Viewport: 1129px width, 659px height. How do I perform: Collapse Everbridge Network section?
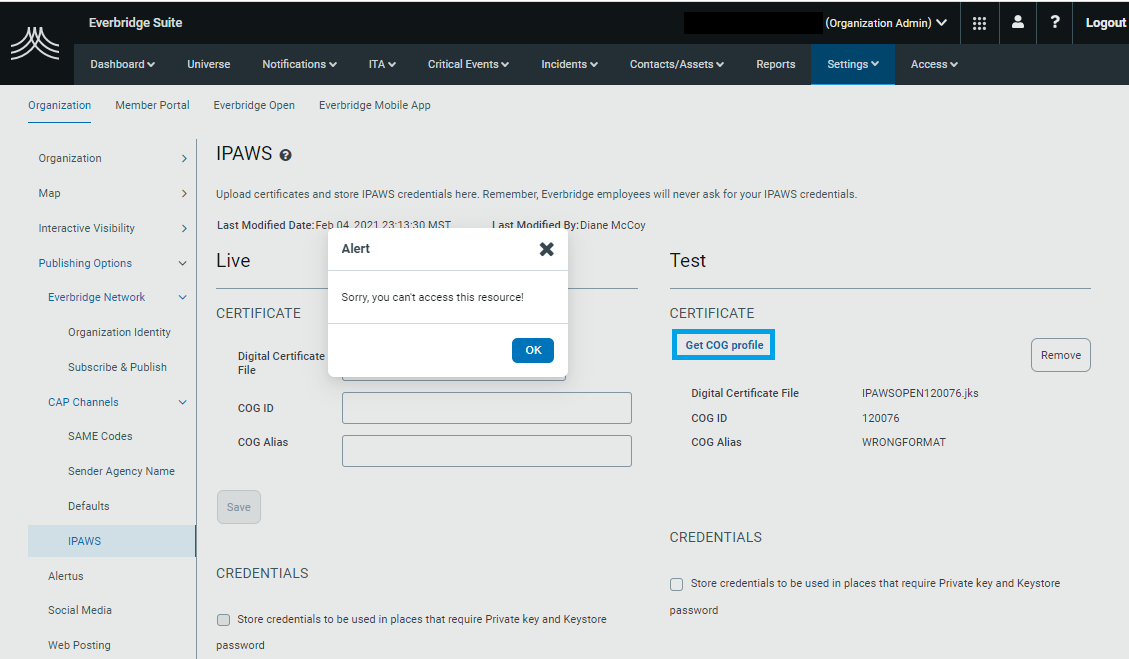(x=183, y=297)
